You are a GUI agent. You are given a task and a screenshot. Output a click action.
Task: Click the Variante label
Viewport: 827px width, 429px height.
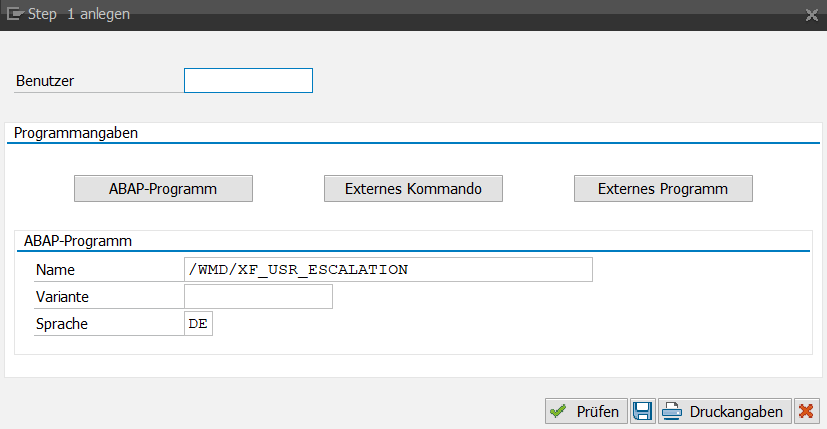point(63,297)
